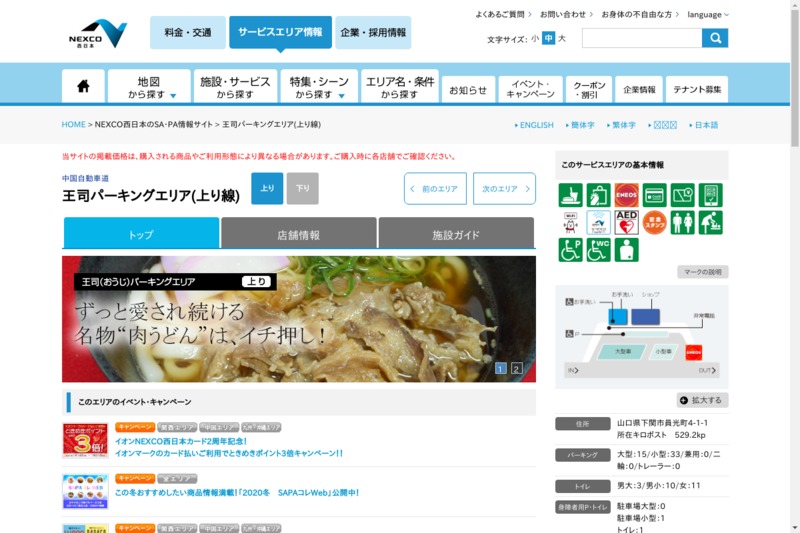This screenshot has height=533, width=800.
Task: Expand the 特集・シーンから探す dropdown
Action: (x=318, y=87)
